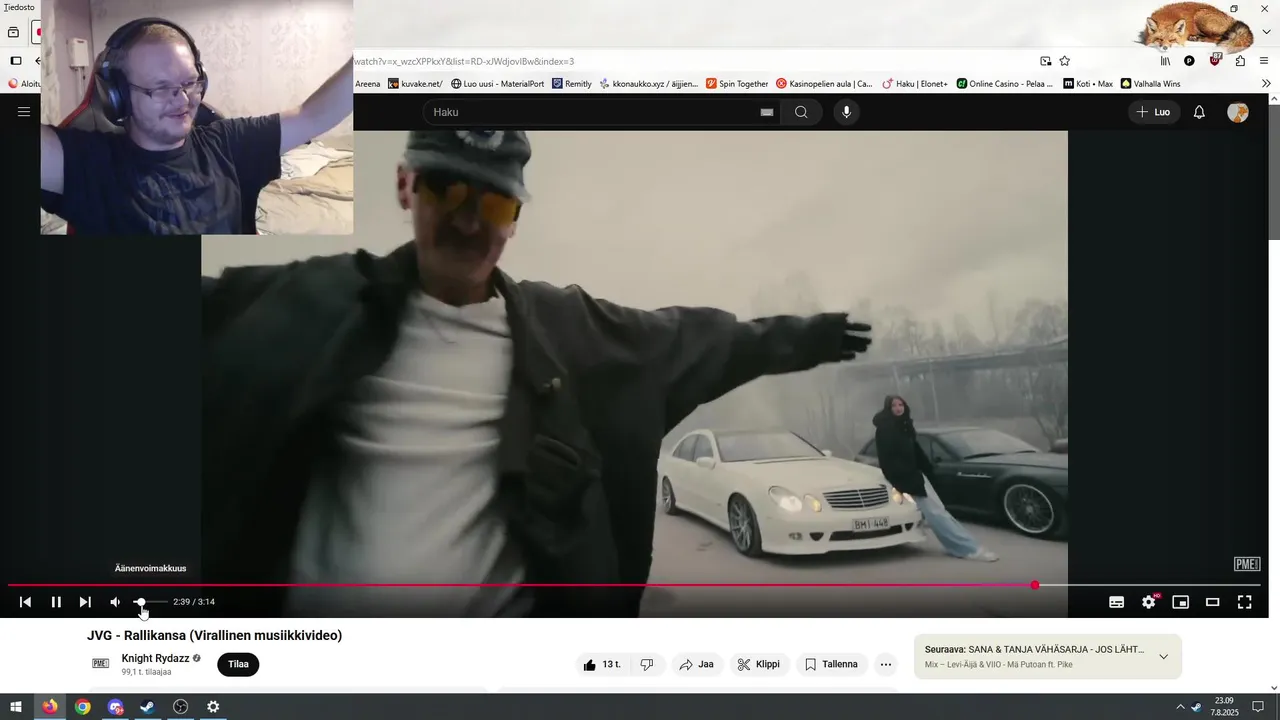Open the Windows Start menu
Image resolution: width=1280 pixels, height=720 pixels.
pos(16,707)
